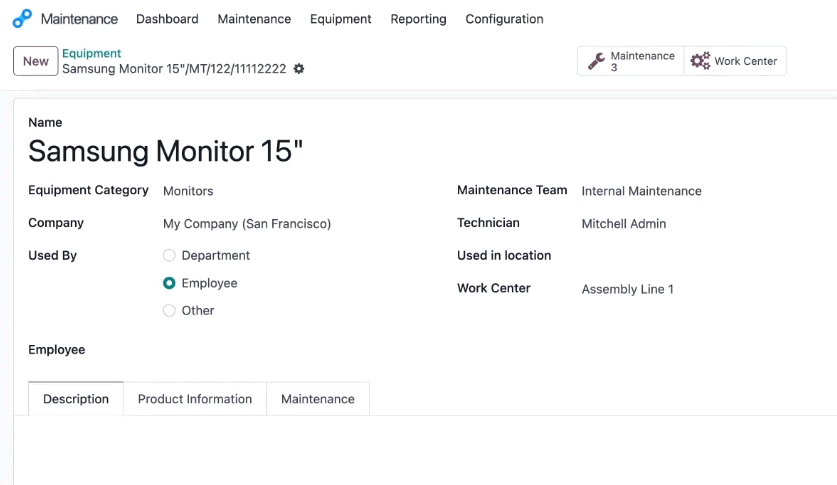Click the Equipment Category label
Image resolution: width=837 pixels, height=485 pixels.
88,190
